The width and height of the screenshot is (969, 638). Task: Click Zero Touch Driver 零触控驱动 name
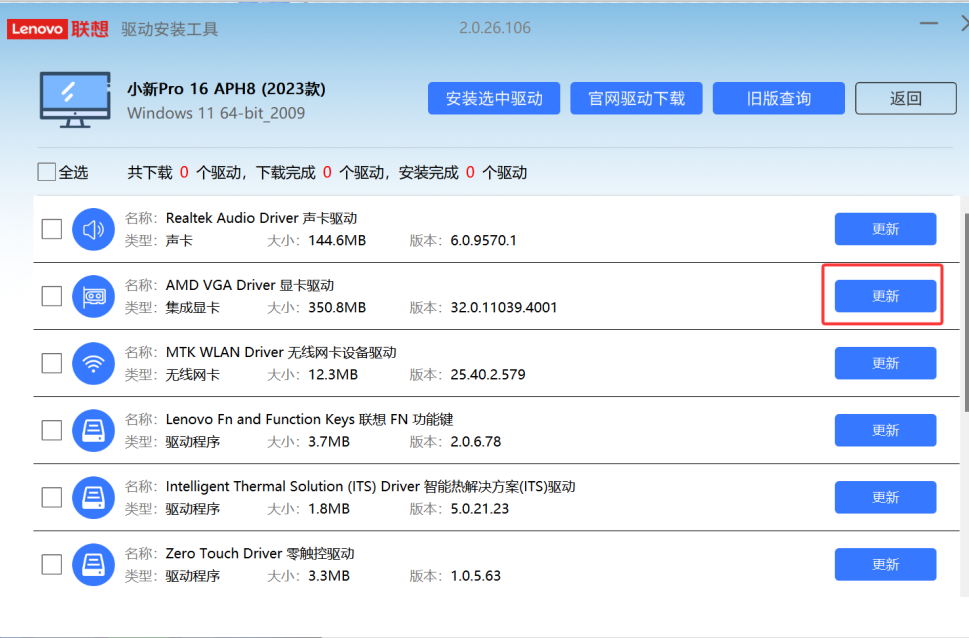click(x=260, y=553)
